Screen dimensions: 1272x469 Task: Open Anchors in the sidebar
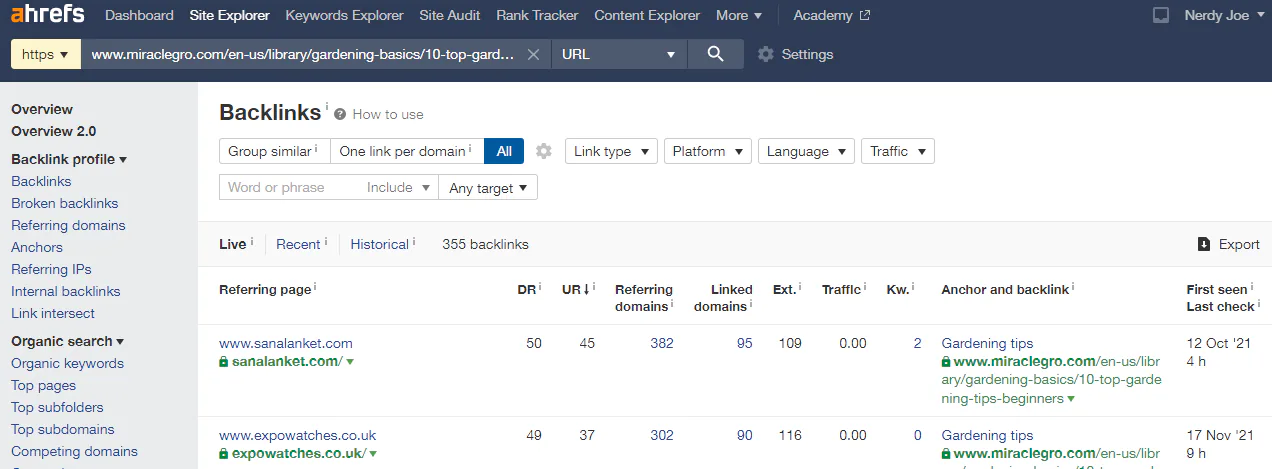(37, 247)
